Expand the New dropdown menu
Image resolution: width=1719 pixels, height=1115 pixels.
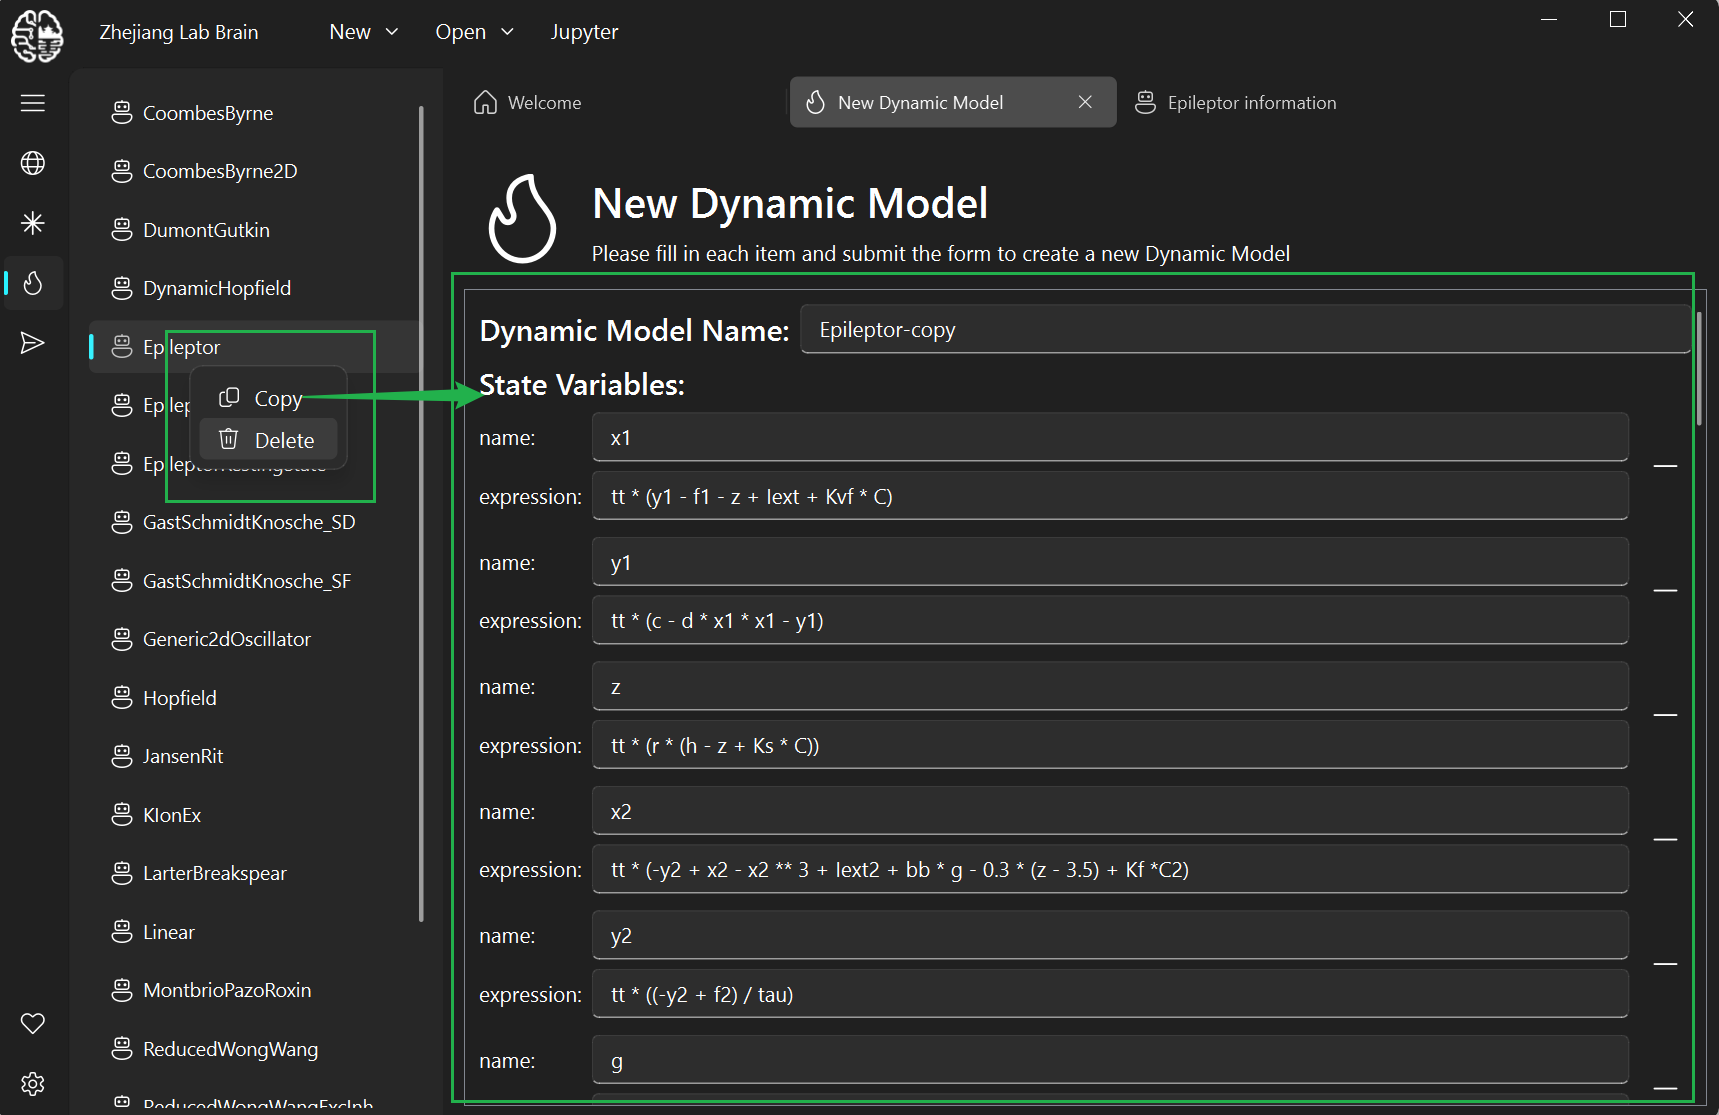(364, 32)
